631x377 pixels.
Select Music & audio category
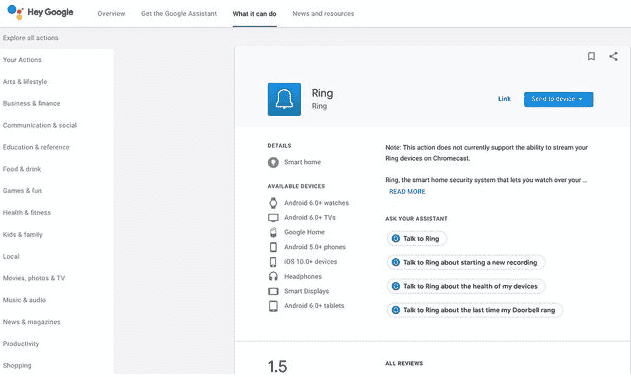[24, 300]
